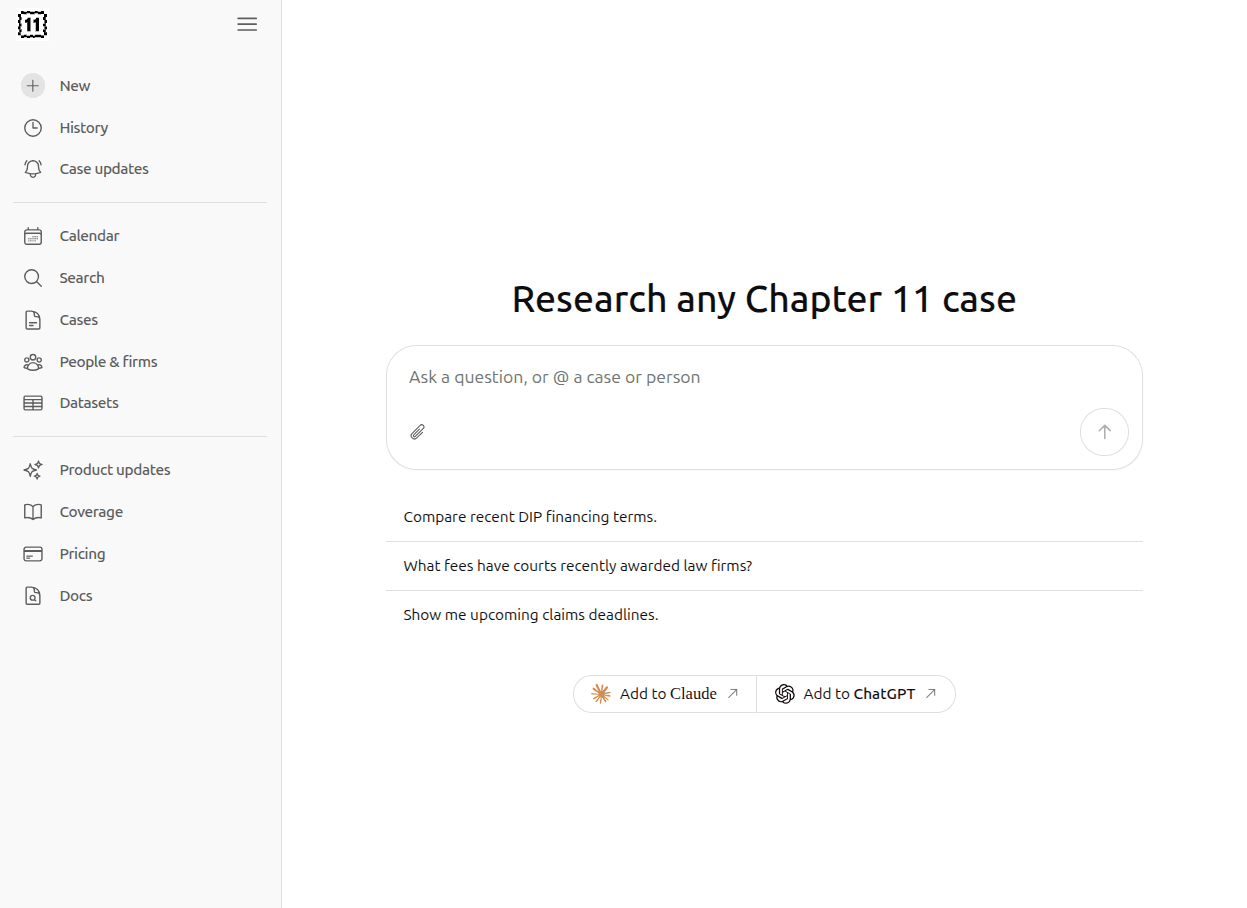Click the People & firms group icon
This screenshot has width=1247, height=908.
(33, 362)
